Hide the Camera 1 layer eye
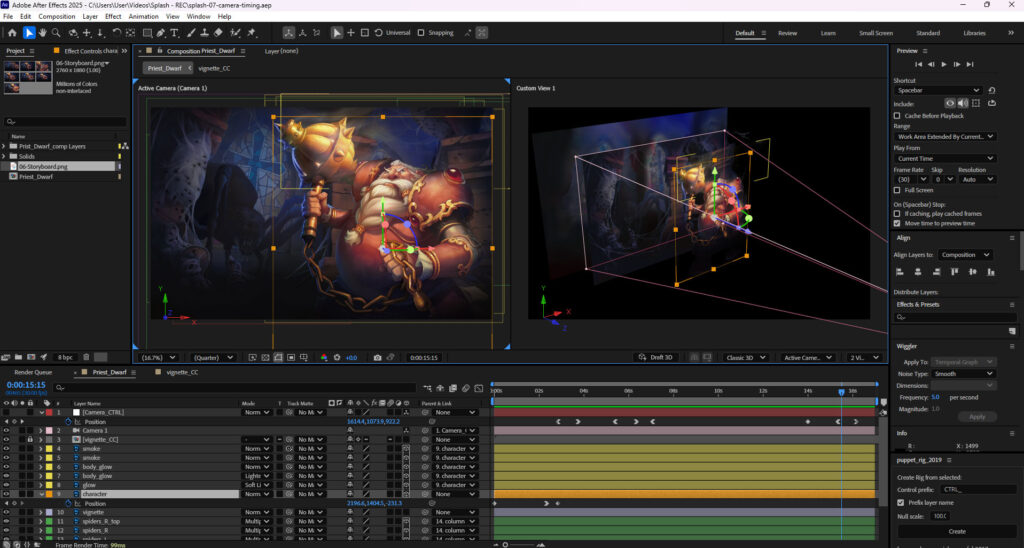 [x=7, y=430]
